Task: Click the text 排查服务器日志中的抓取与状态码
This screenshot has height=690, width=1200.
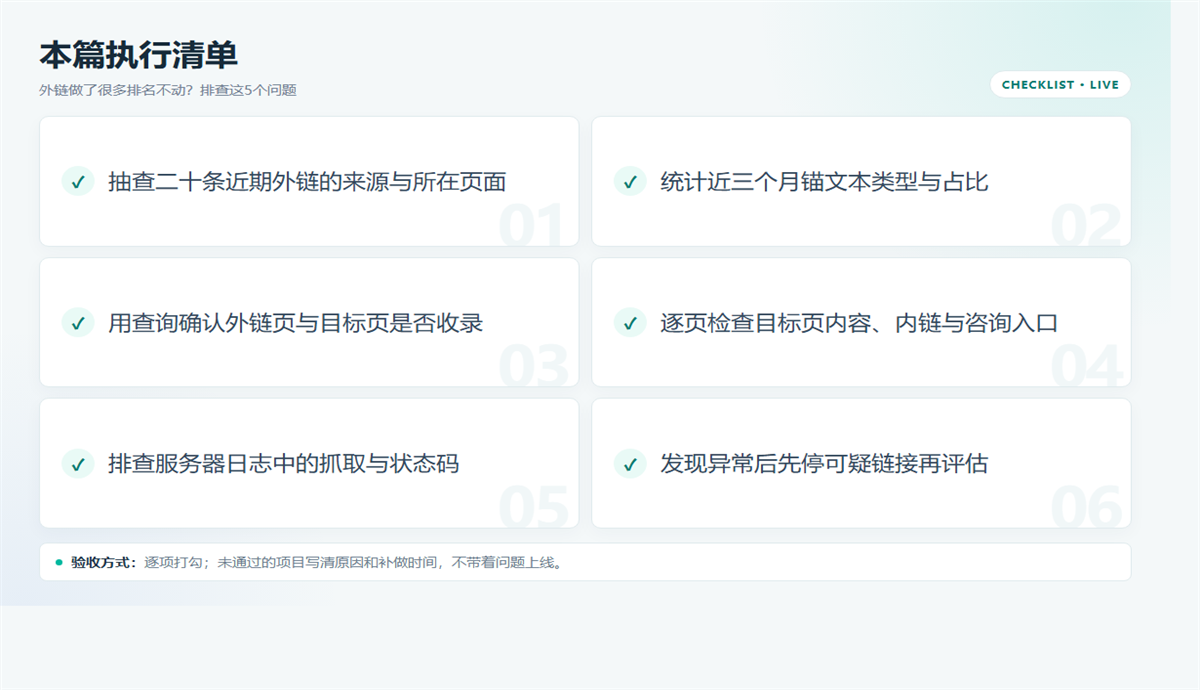Action: tap(284, 464)
